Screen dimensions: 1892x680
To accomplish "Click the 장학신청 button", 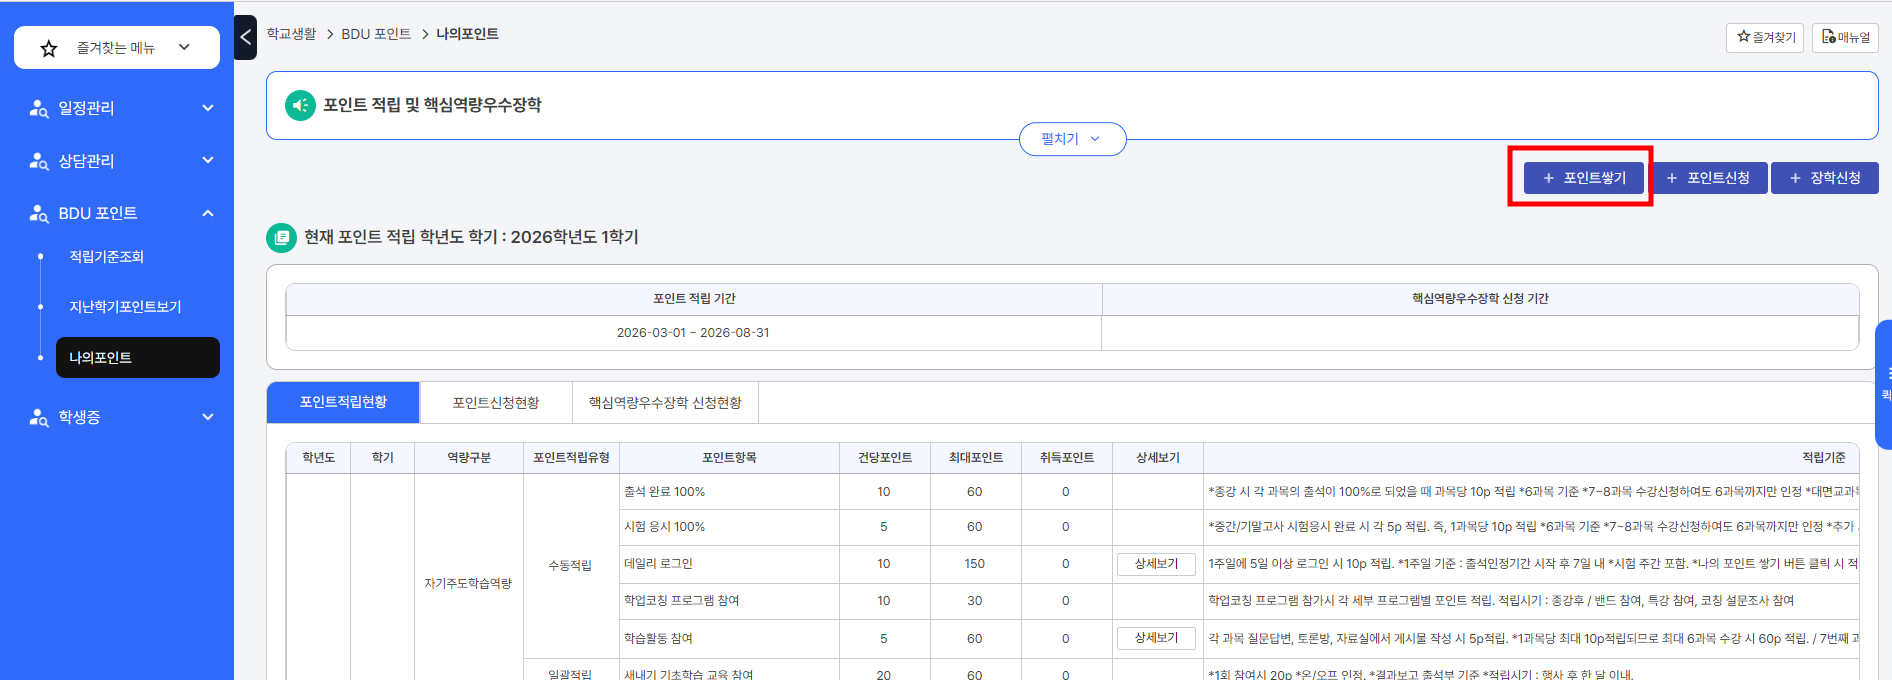I will point(1824,178).
